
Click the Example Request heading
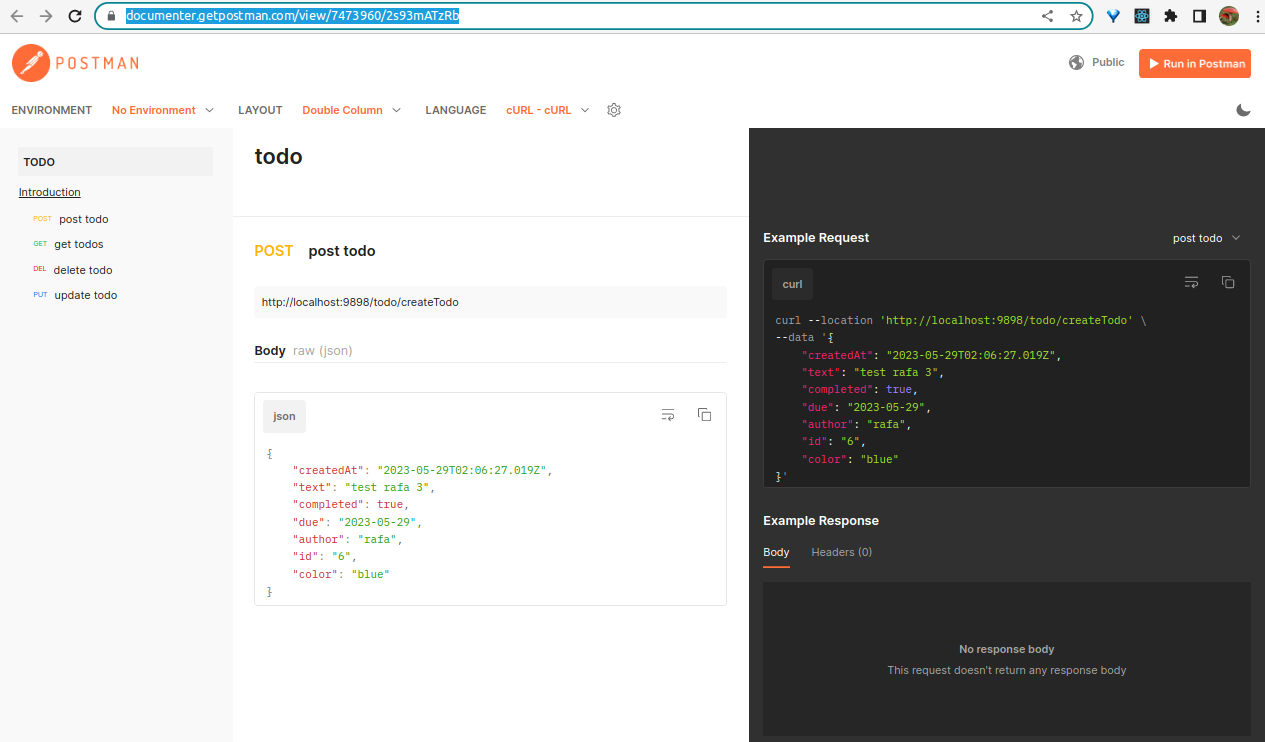[x=816, y=238]
